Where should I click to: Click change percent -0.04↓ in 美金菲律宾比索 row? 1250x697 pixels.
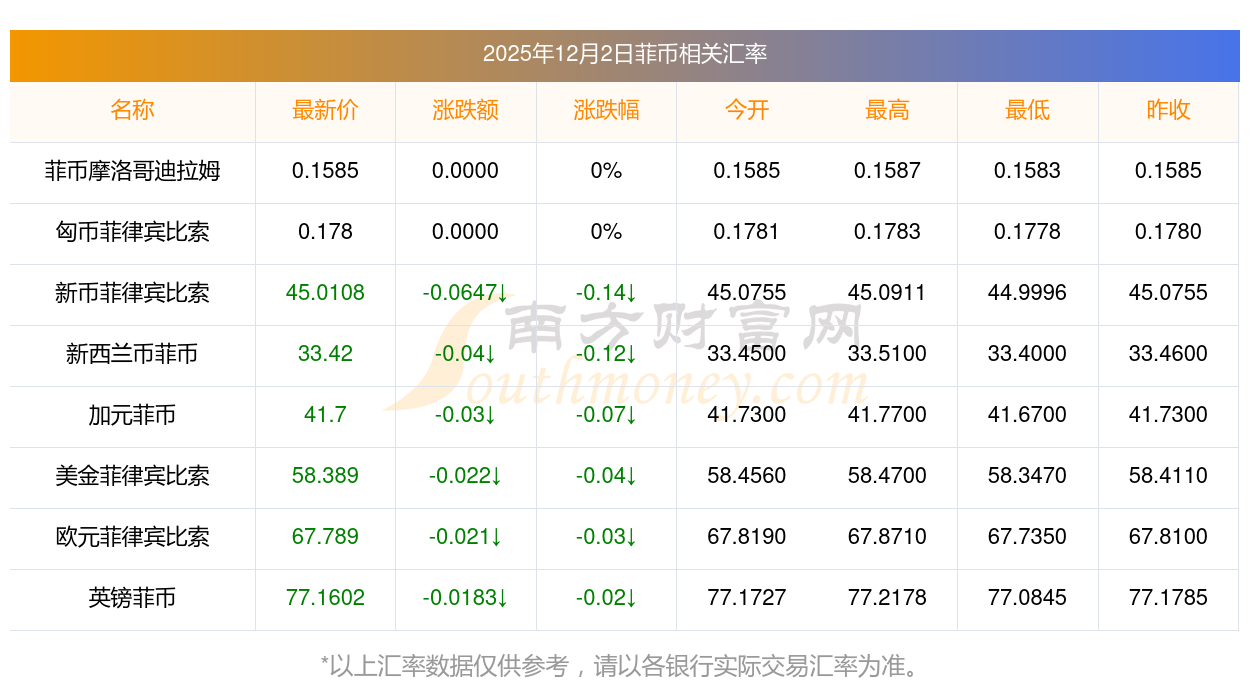pos(606,476)
